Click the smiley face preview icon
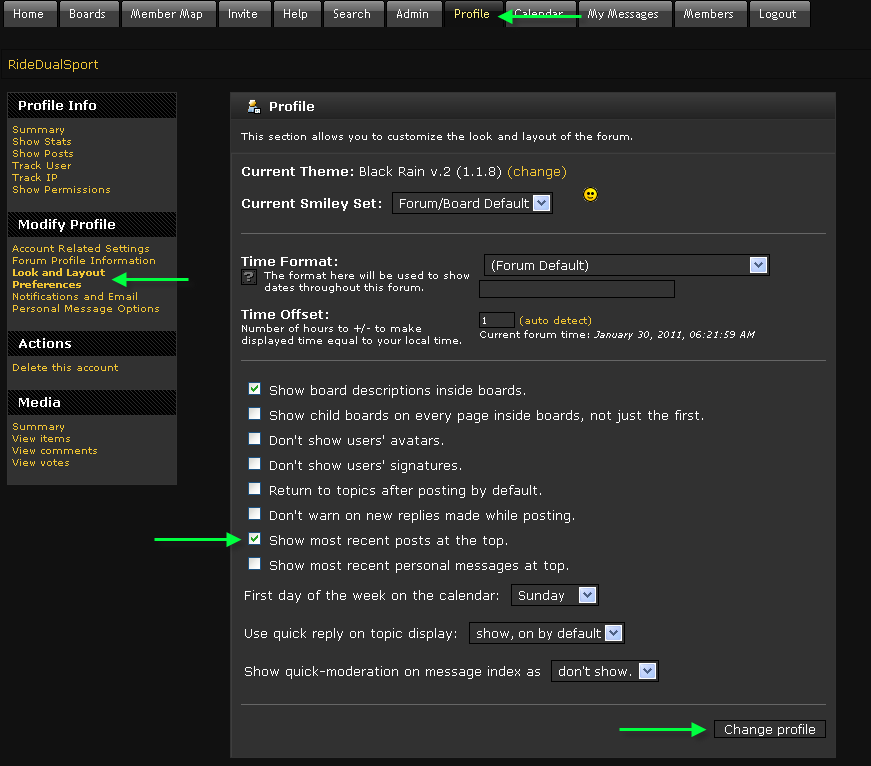The height and width of the screenshot is (766, 871). tap(590, 195)
